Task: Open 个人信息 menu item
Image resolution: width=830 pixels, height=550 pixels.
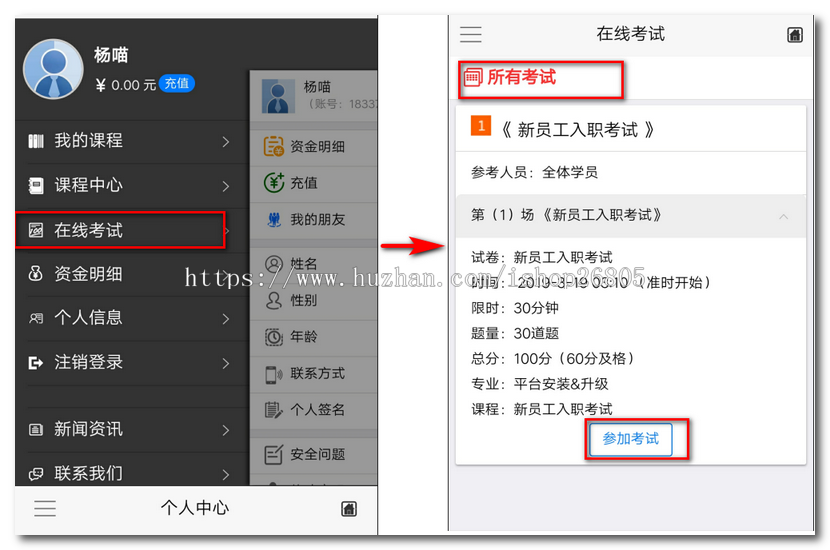Action: tap(132, 318)
